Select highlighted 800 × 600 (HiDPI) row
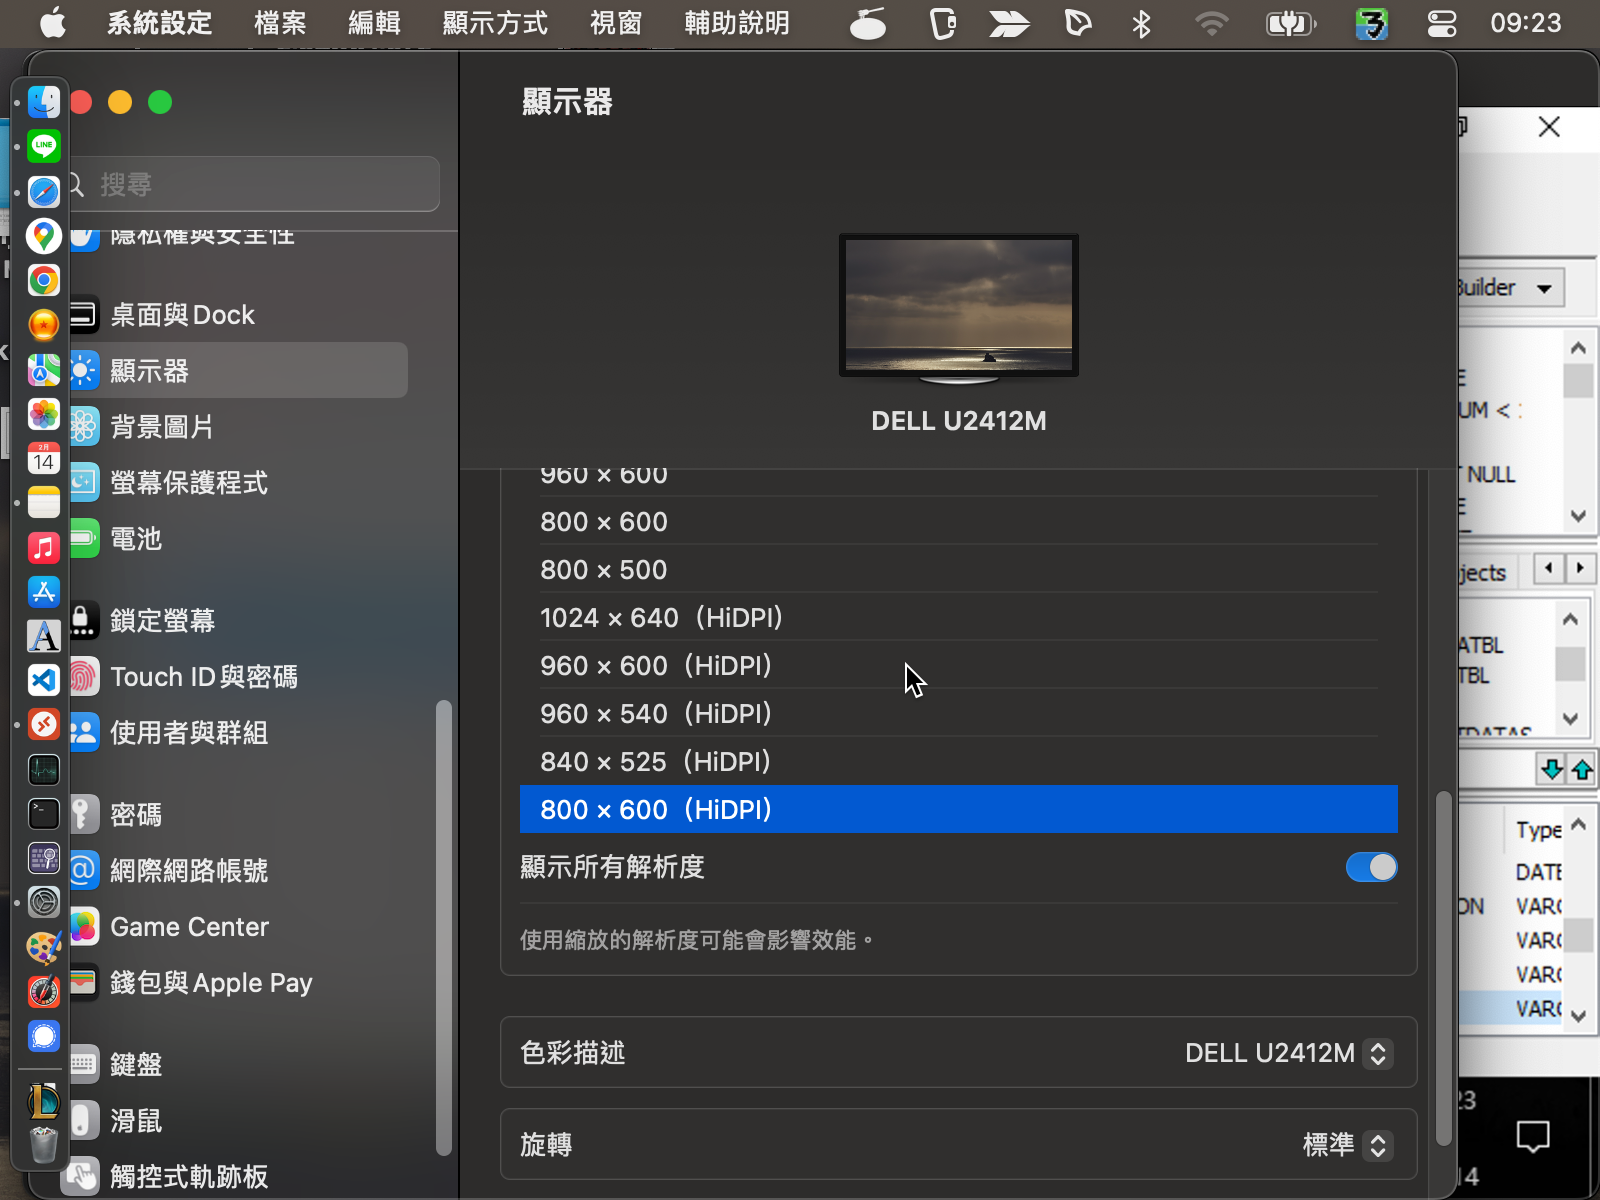Viewport: 1600px width, 1200px height. pos(959,809)
